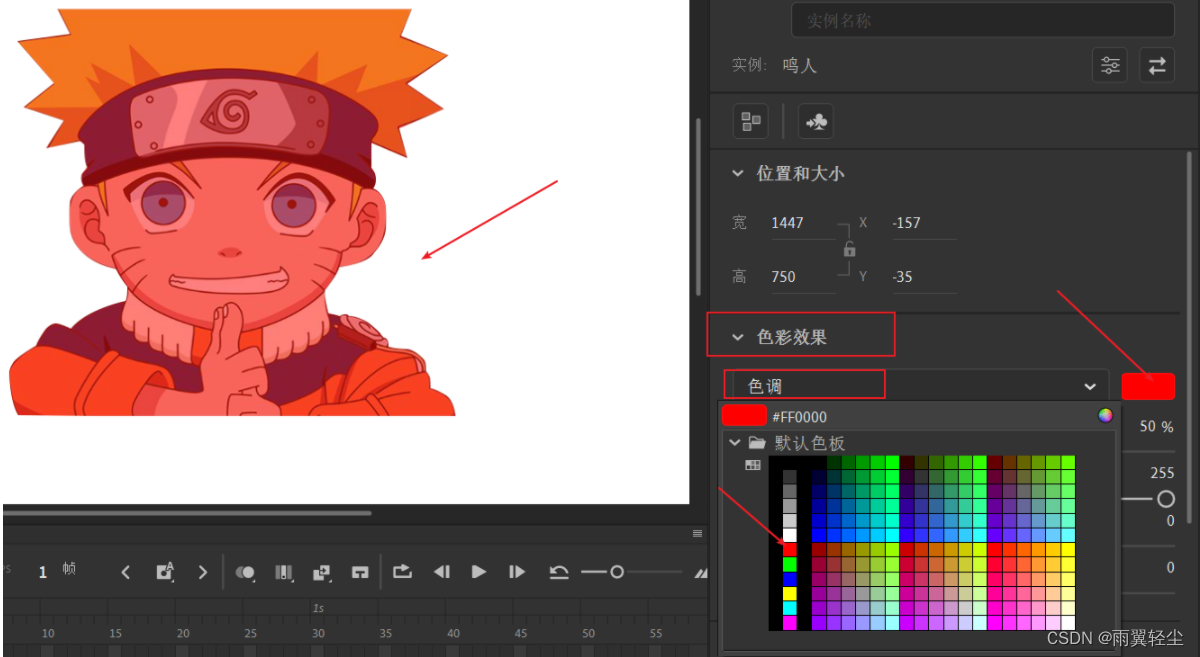Screen dimensions: 1200x657
Task: Click the insert auto keyframe icon
Action: coord(165,572)
